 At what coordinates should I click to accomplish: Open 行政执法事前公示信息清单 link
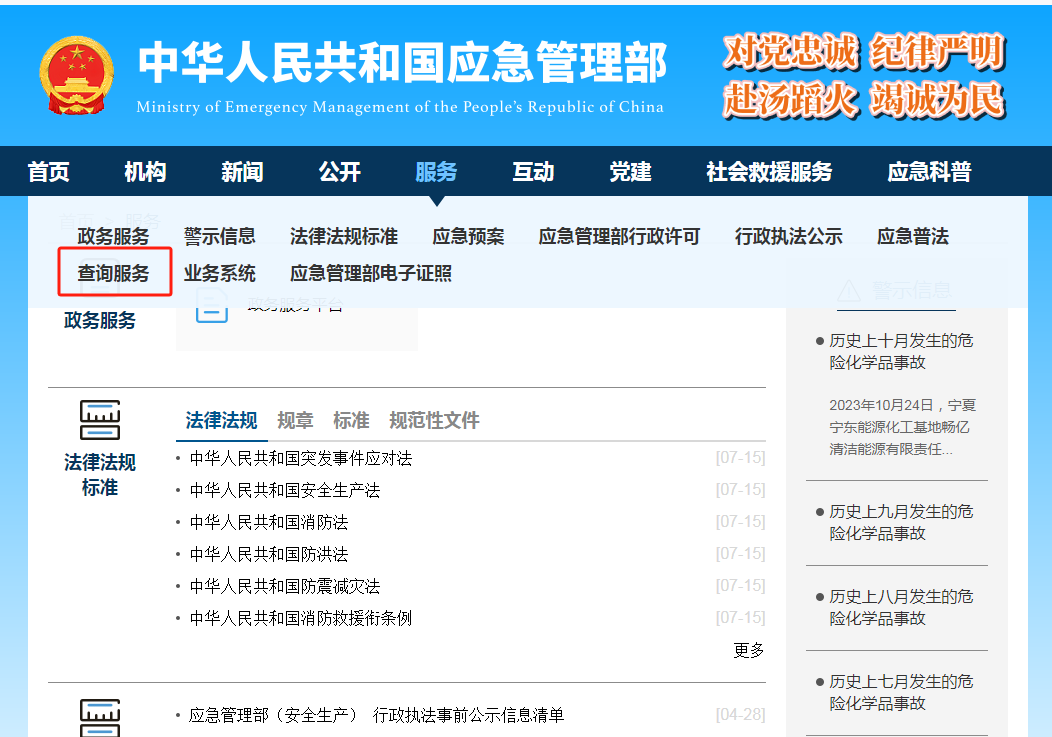[376, 716]
